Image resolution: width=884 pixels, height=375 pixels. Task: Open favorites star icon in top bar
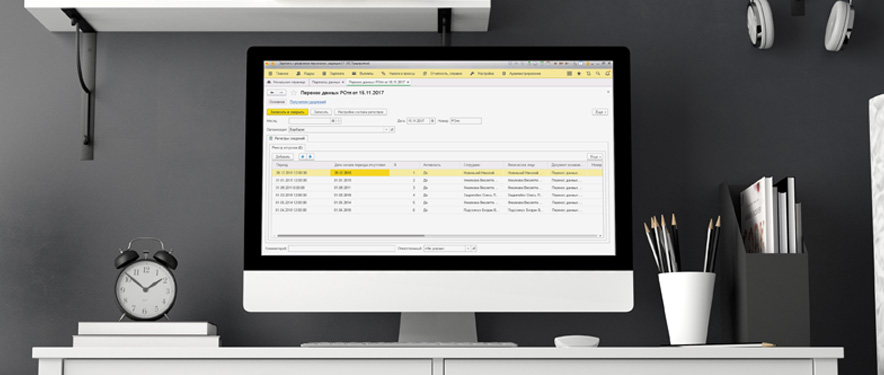[579, 73]
